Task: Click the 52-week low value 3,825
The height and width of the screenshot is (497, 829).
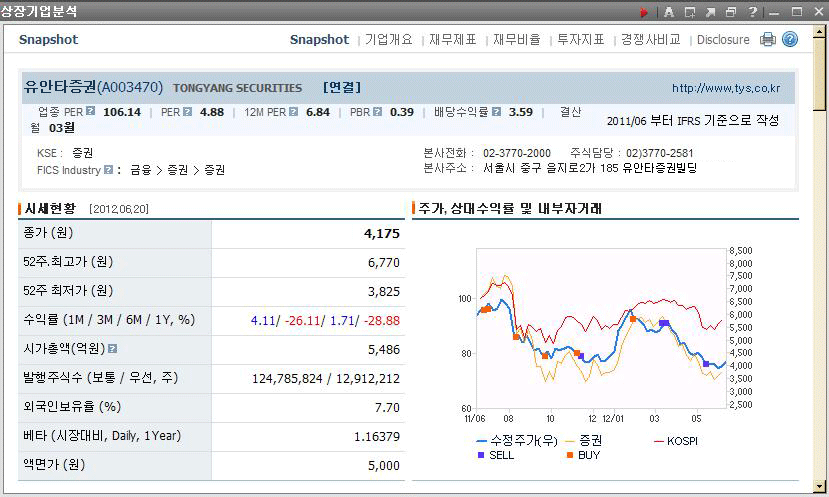Action: (384, 292)
